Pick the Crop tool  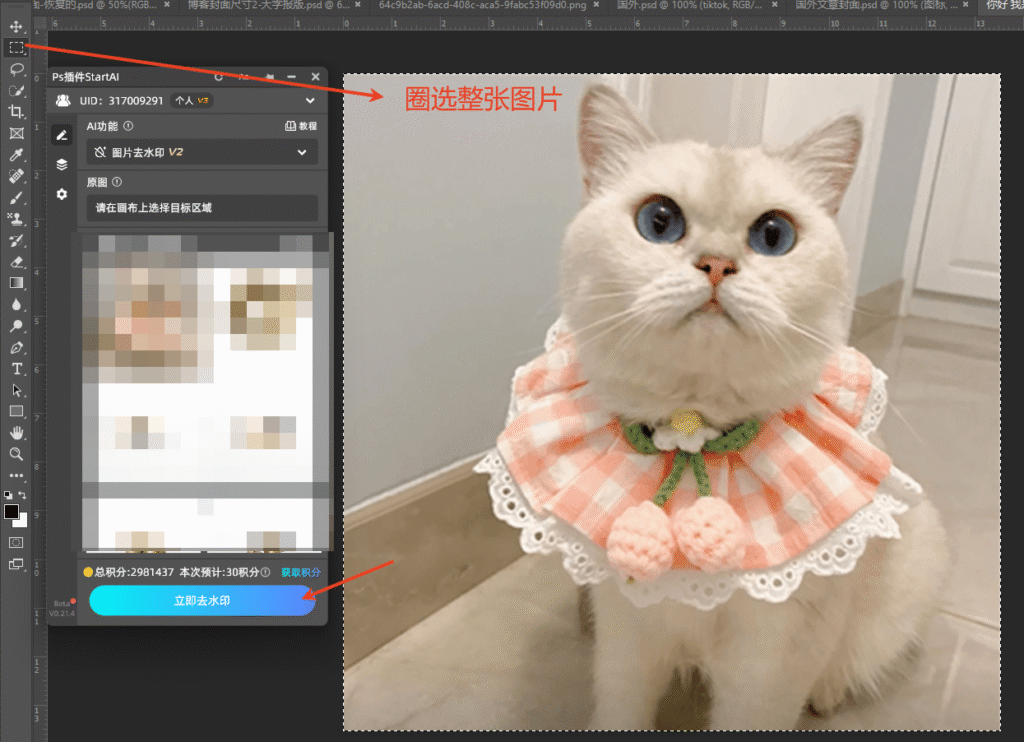16,112
